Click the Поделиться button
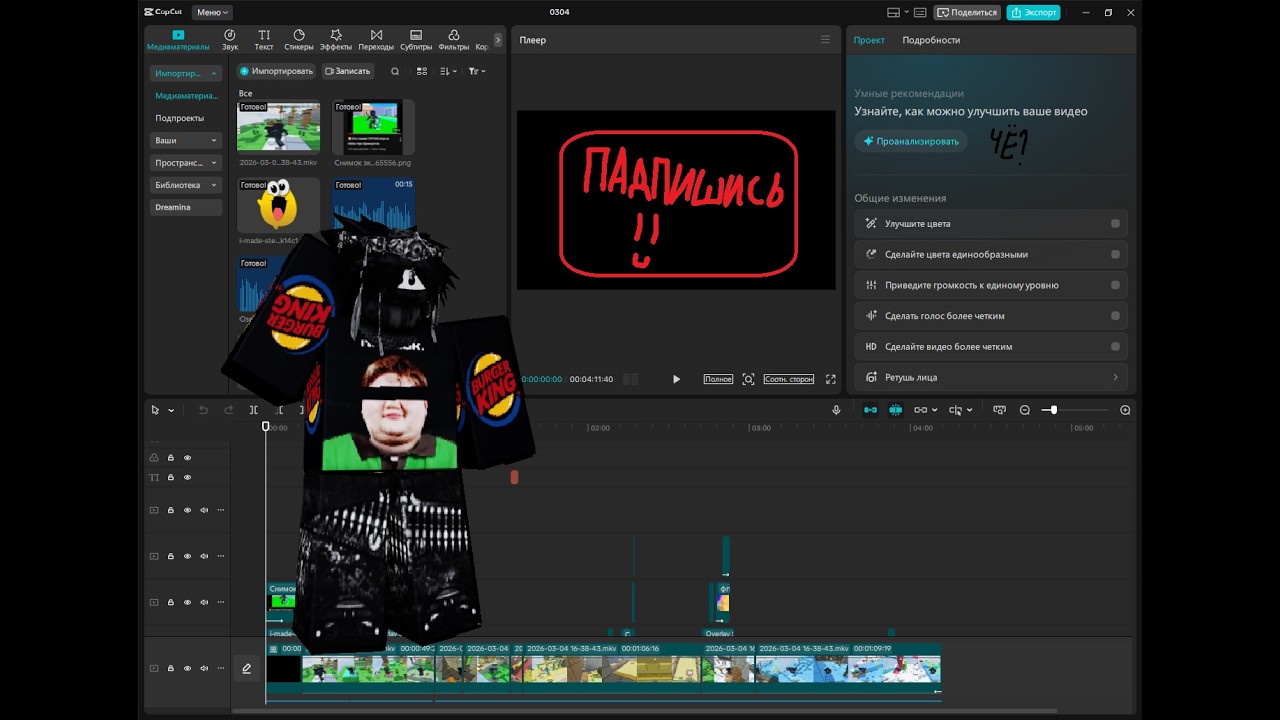 pos(968,12)
